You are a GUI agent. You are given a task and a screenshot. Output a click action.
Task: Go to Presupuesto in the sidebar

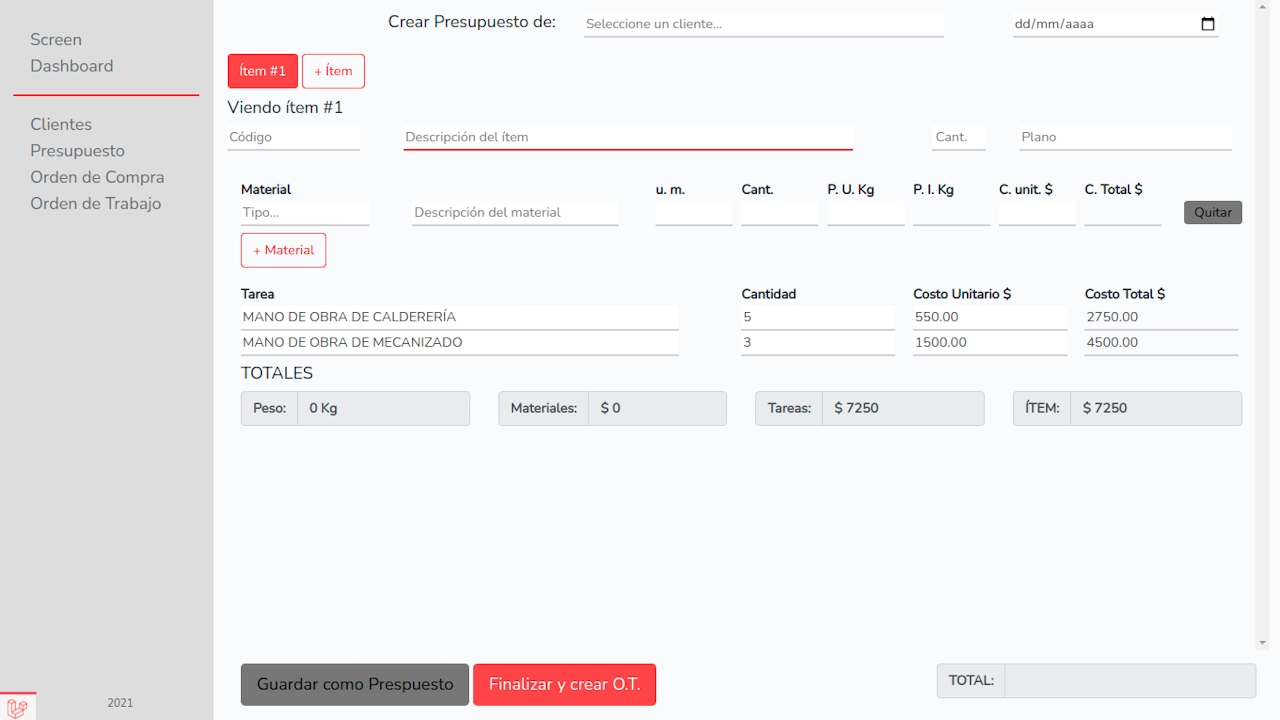click(77, 151)
